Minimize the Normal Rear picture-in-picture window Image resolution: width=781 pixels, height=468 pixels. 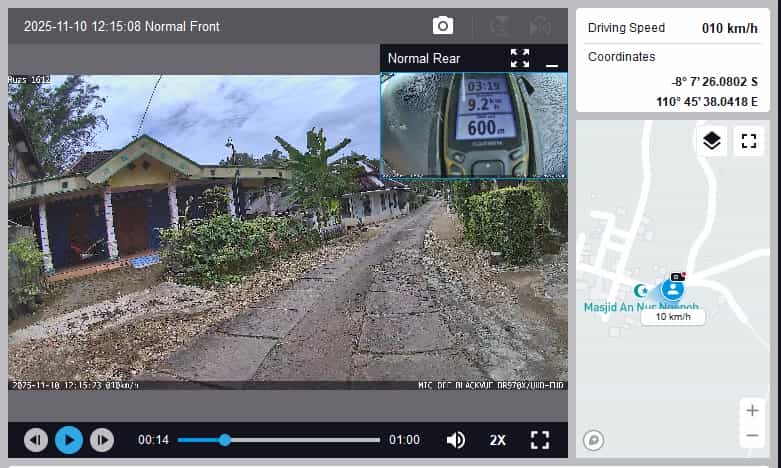tap(551, 61)
